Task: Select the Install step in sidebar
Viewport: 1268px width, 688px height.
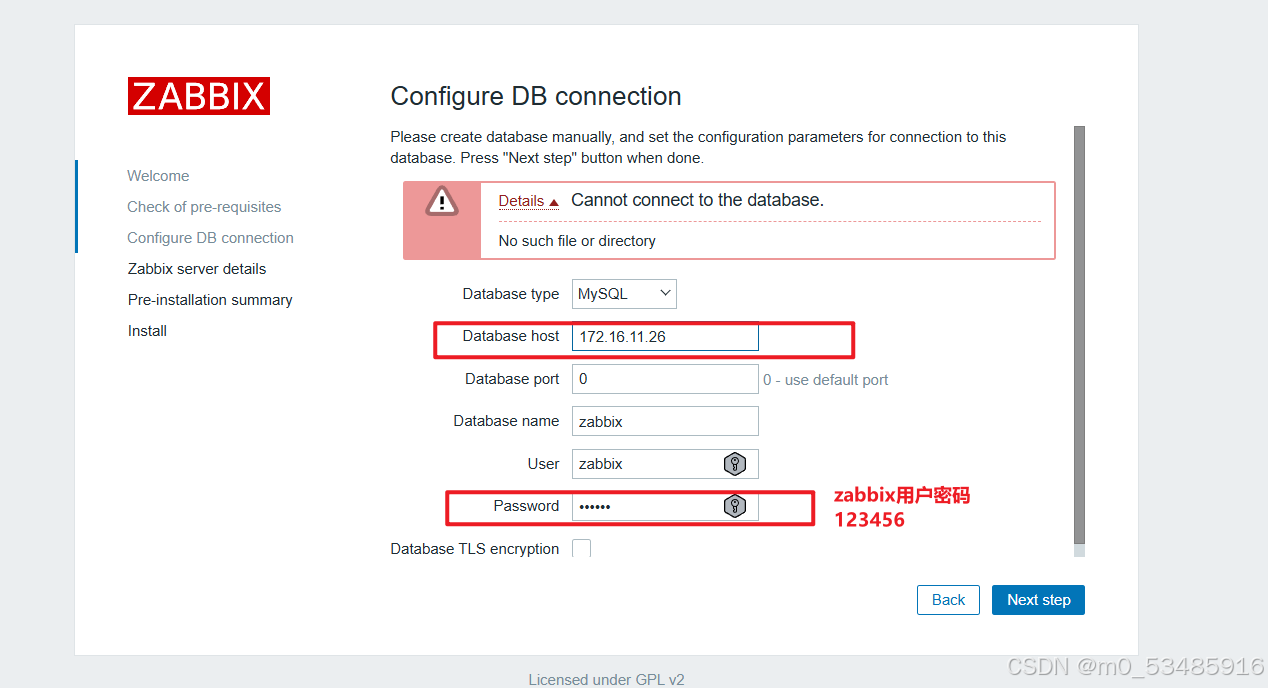Action: [147, 330]
